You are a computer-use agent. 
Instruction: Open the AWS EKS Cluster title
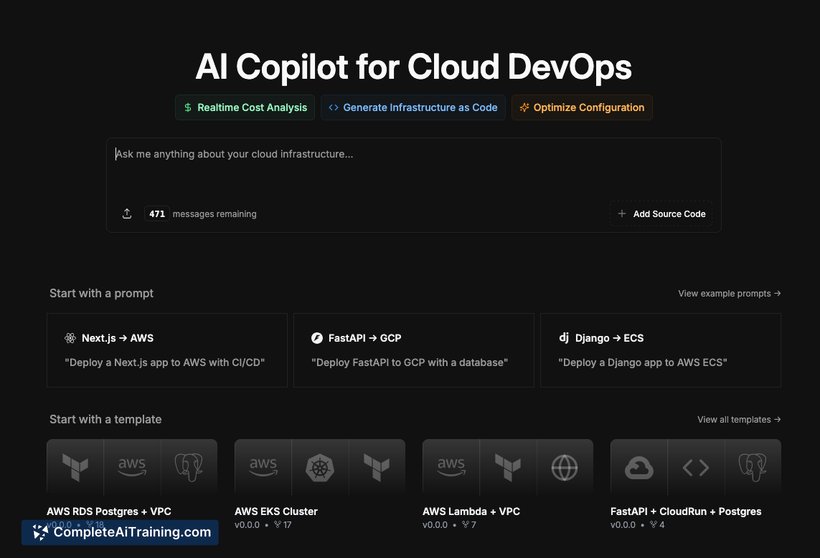coord(276,511)
